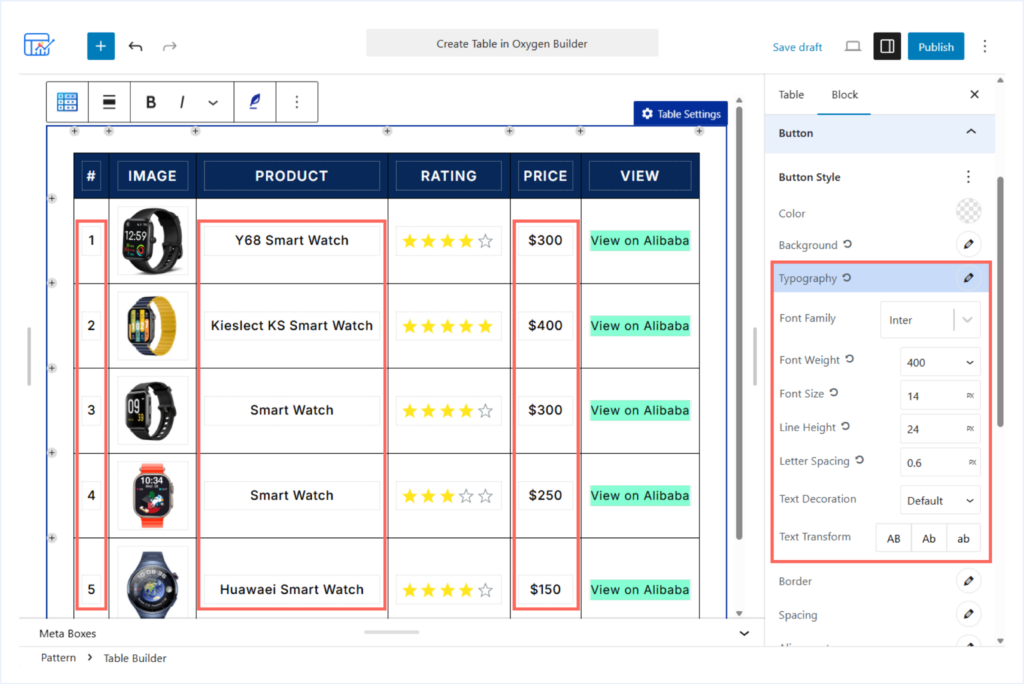Click the feather highlight icon in toolbar

tap(255, 102)
